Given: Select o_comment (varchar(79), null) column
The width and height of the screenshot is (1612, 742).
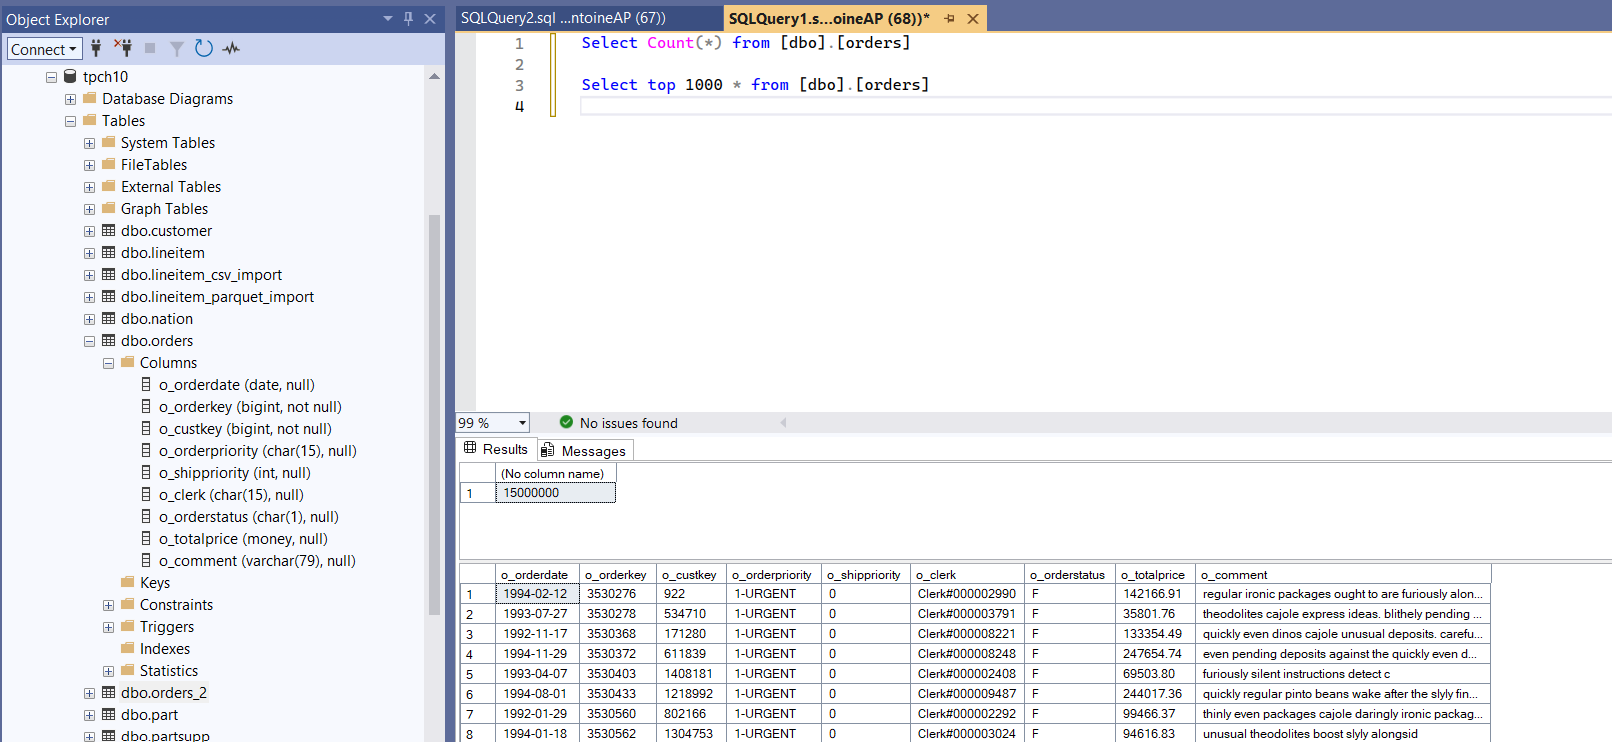Looking at the screenshot, I should (257, 561).
